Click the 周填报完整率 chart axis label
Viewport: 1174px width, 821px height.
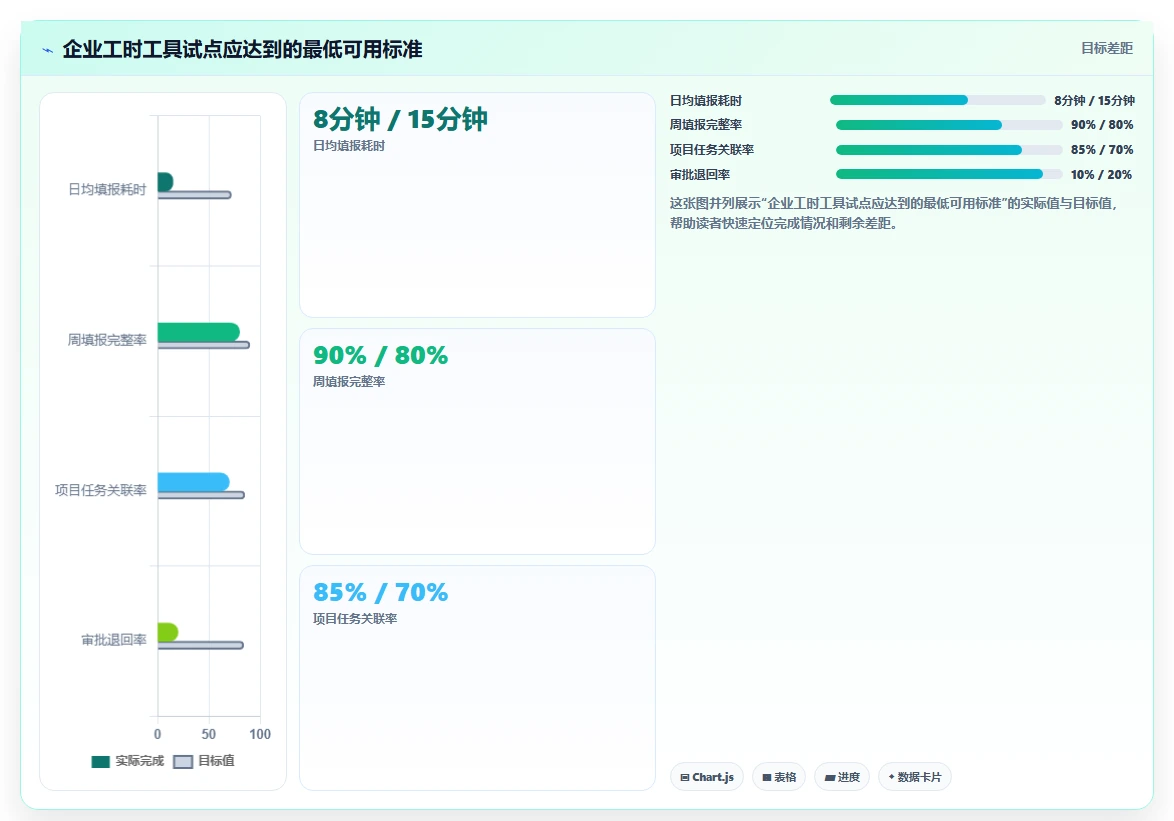(107, 340)
